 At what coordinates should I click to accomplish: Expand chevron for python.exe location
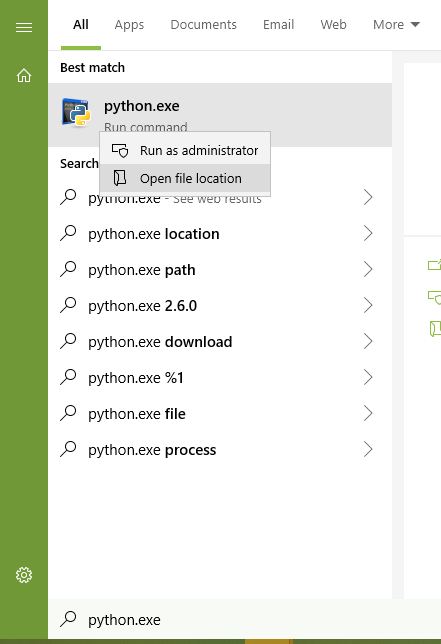[368, 233]
